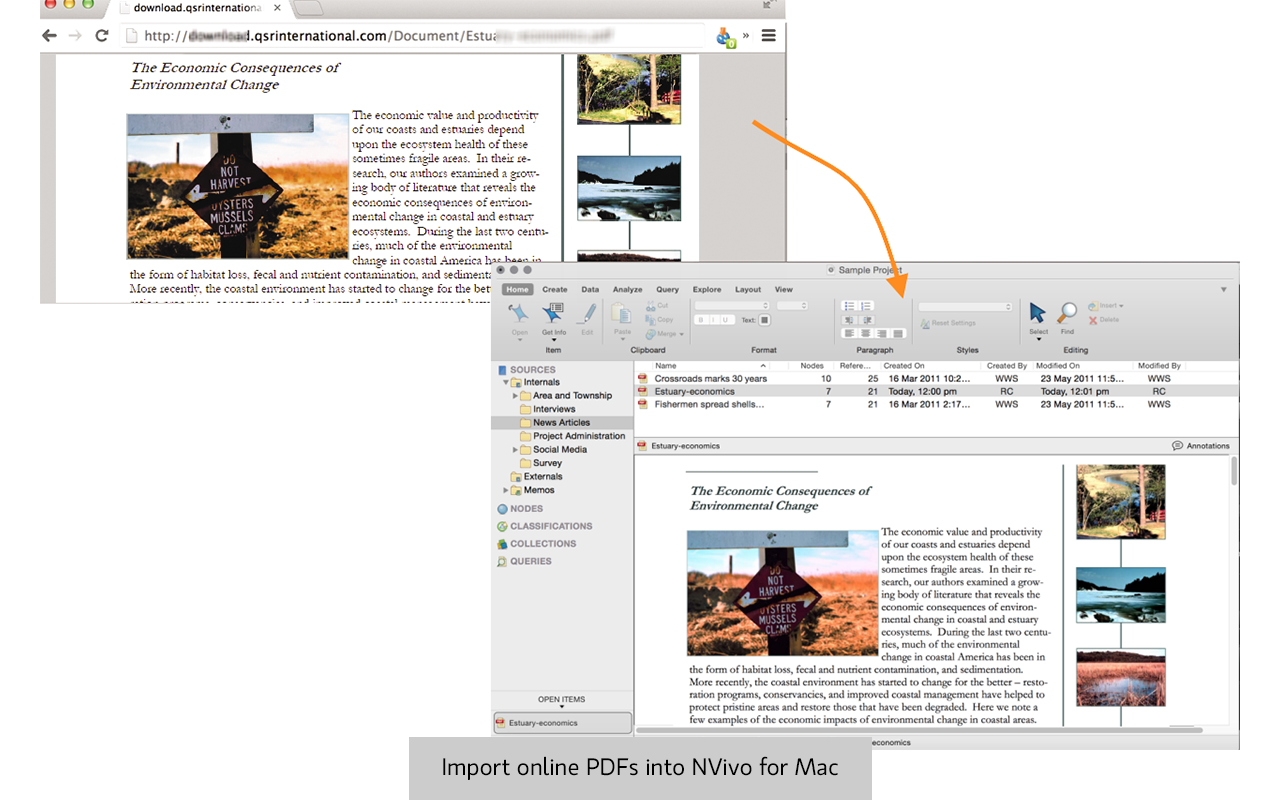Click the Find magnifier icon
The image size is (1280, 800).
1067,314
